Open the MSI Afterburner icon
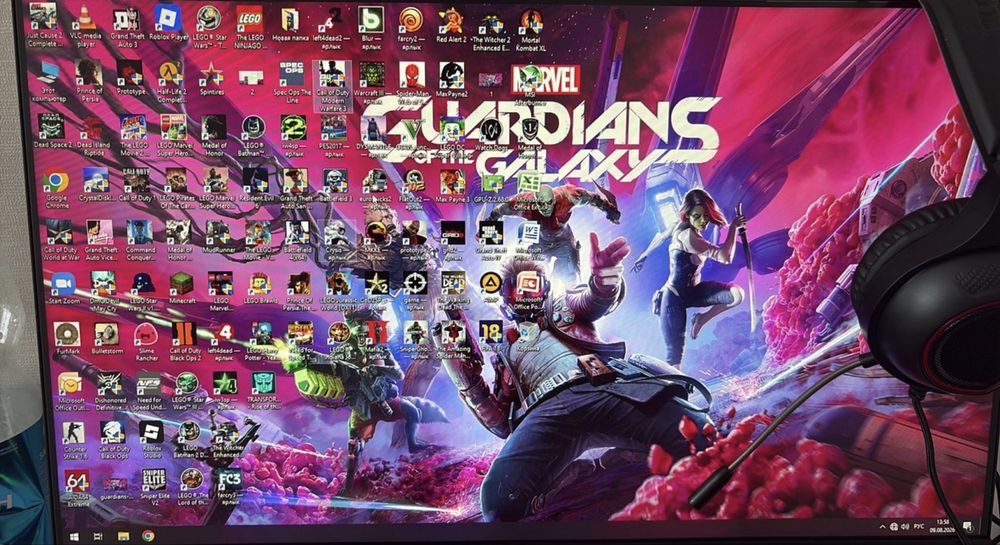The image size is (1000, 545). (530, 85)
